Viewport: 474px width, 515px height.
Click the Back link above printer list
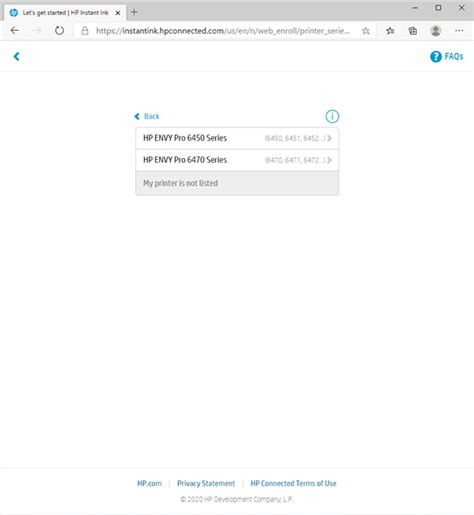coord(147,116)
